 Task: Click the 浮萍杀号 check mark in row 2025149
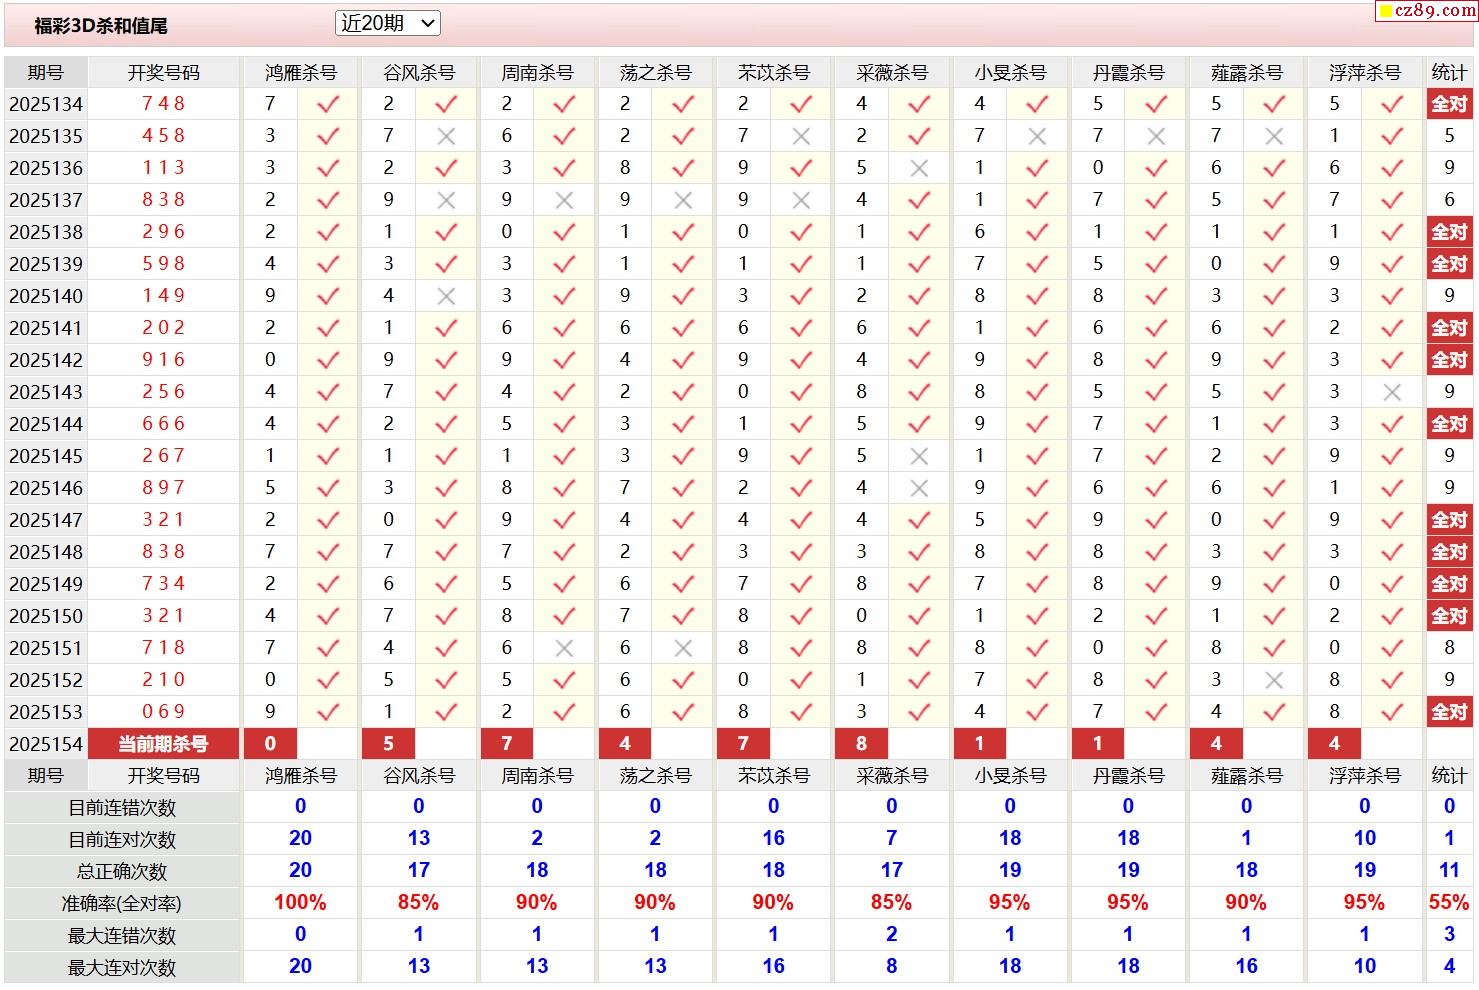coord(1392,584)
